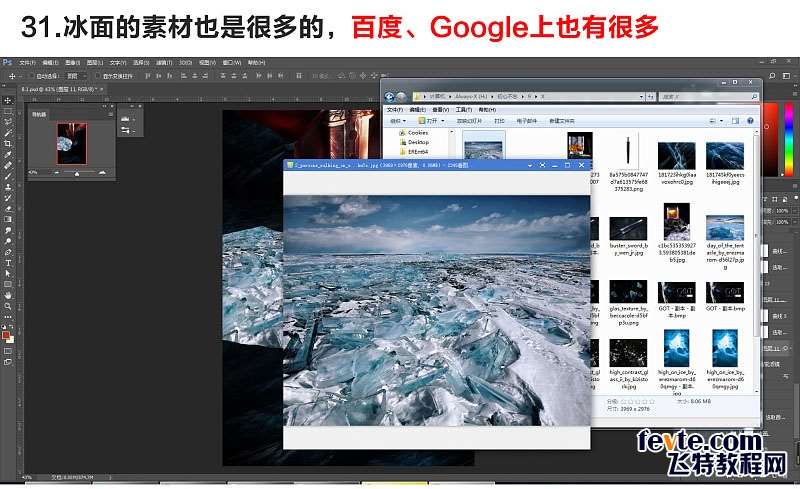
Task: Toggle Show Transform Controls checkbox
Action: click(97, 76)
